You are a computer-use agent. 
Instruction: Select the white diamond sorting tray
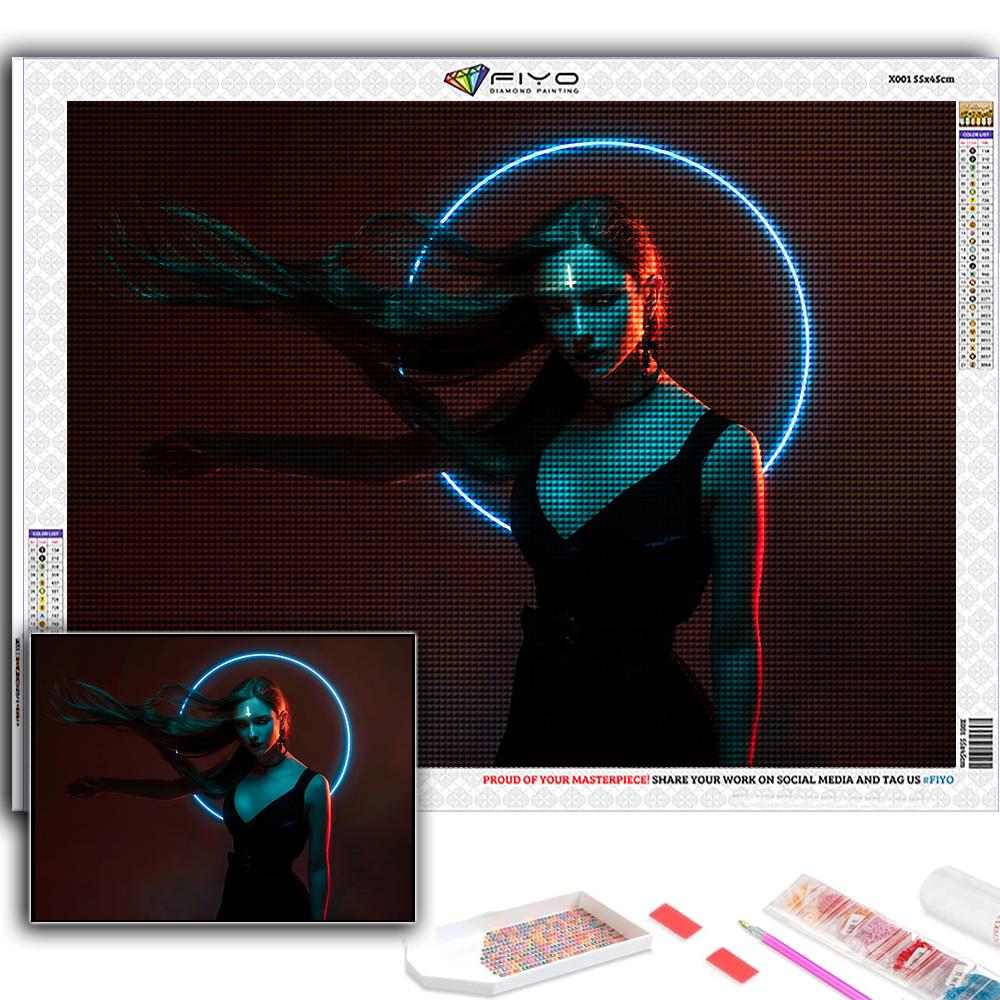click(528, 942)
